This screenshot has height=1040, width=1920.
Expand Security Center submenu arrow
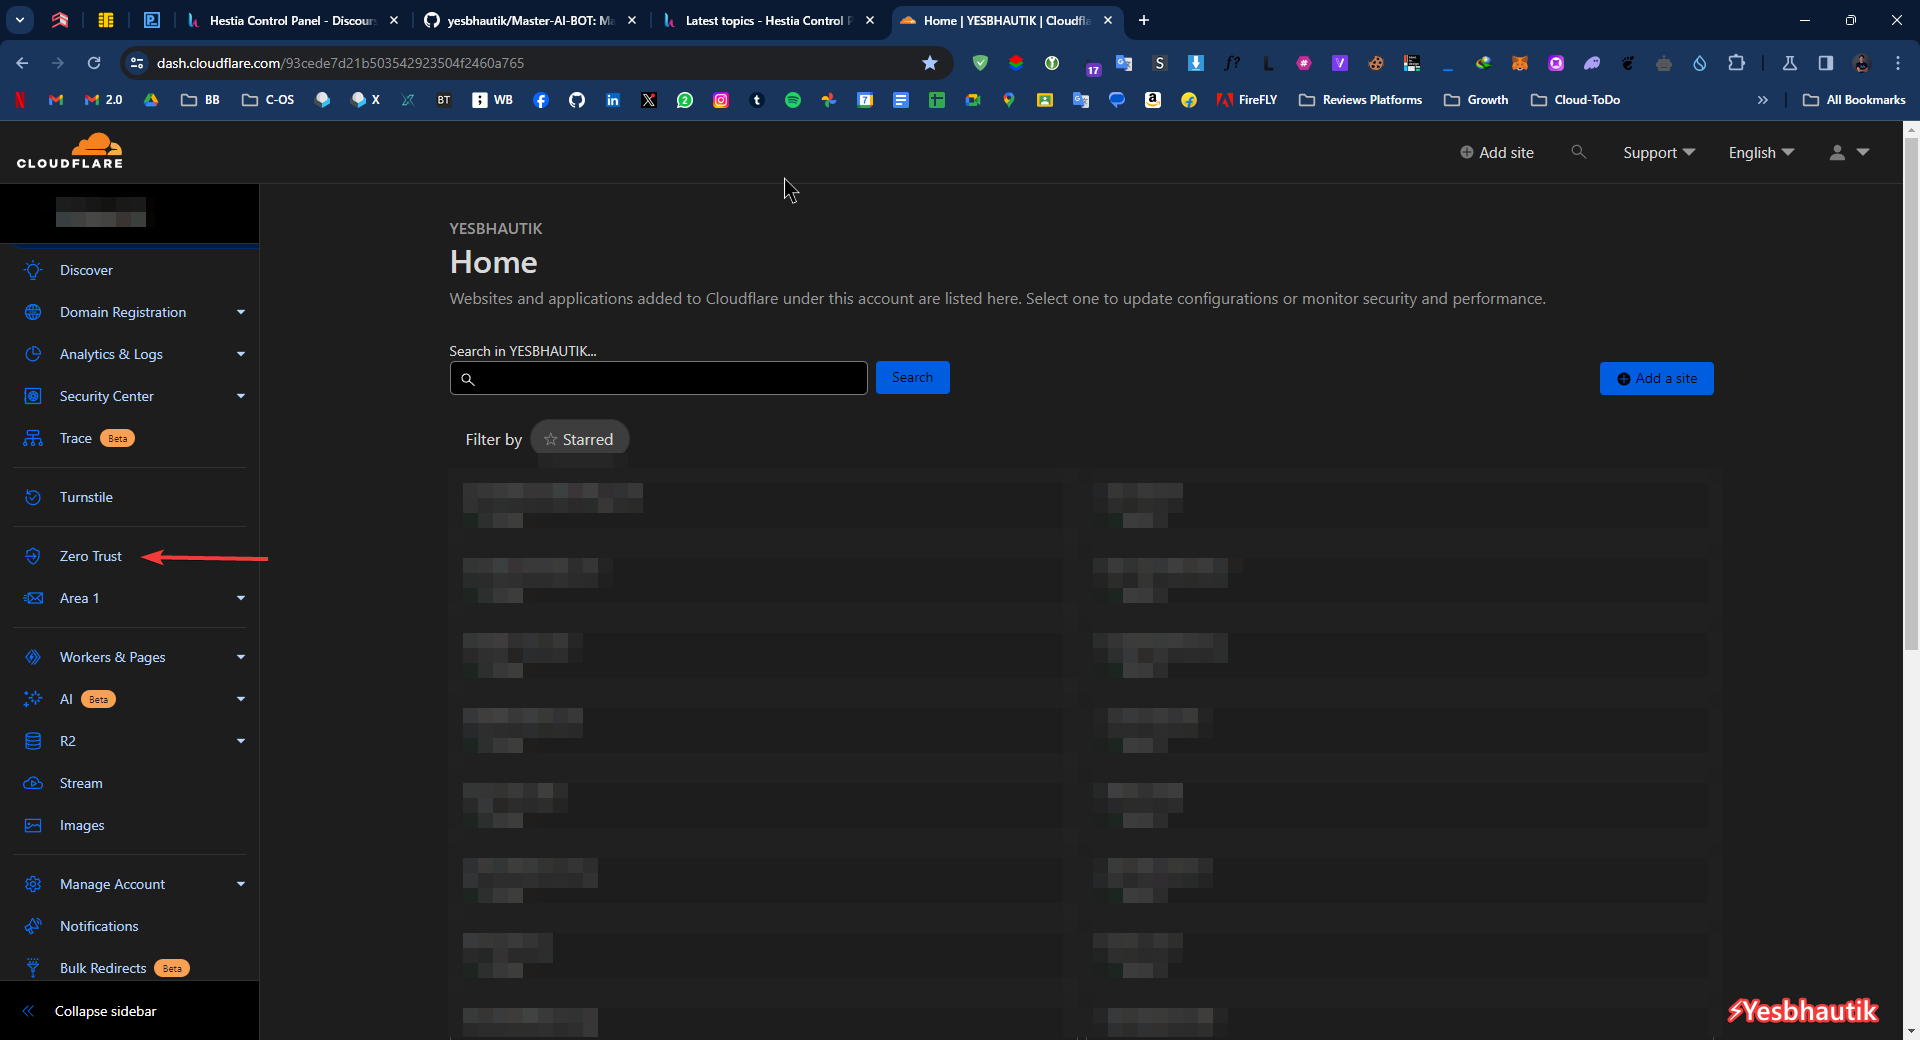(x=241, y=396)
